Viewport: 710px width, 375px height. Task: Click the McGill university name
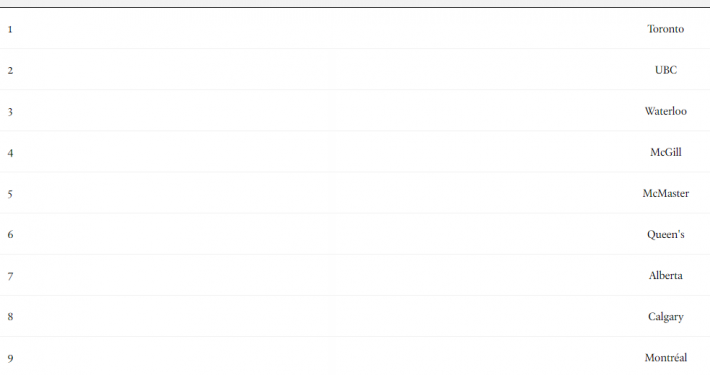pyautogui.click(x=666, y=152)
